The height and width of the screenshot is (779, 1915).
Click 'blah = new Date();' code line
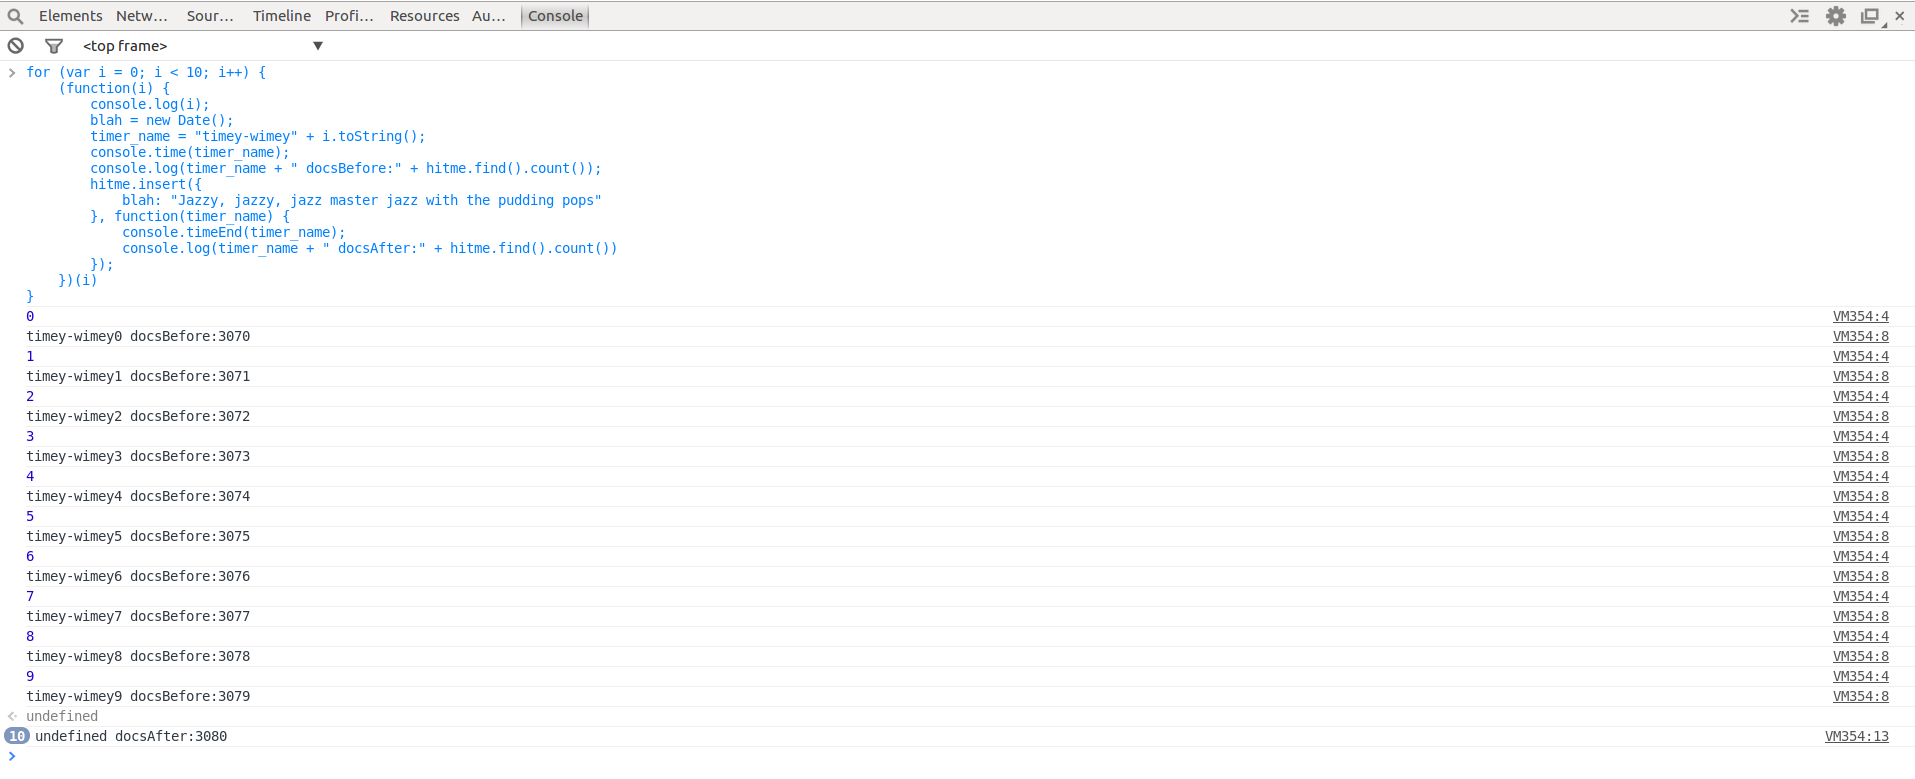click(162, 121)
